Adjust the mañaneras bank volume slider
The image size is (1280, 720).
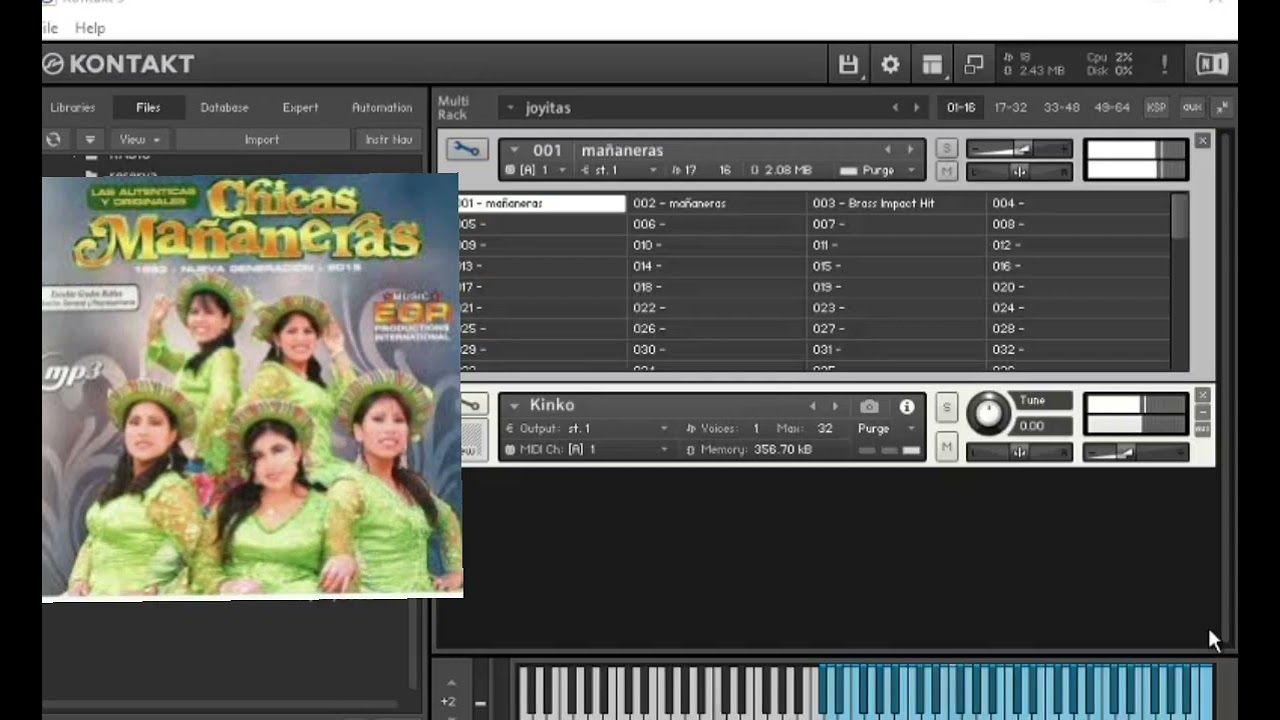tap(1019, 149)
